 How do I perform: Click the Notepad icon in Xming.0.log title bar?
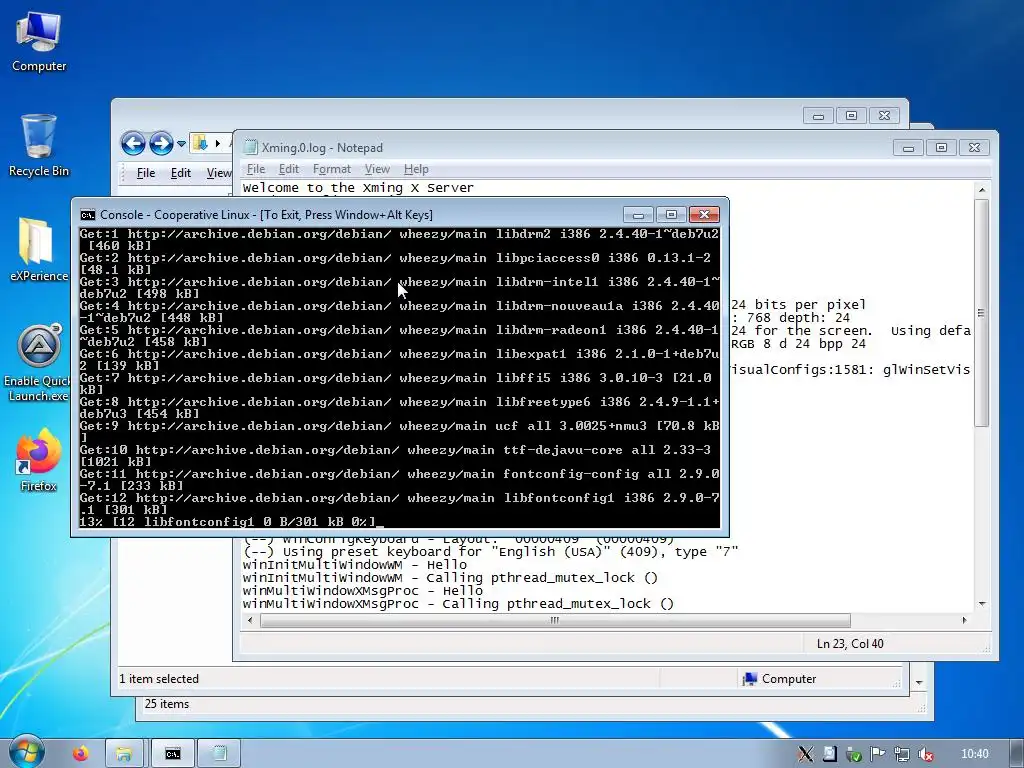[x=250, y=148]
